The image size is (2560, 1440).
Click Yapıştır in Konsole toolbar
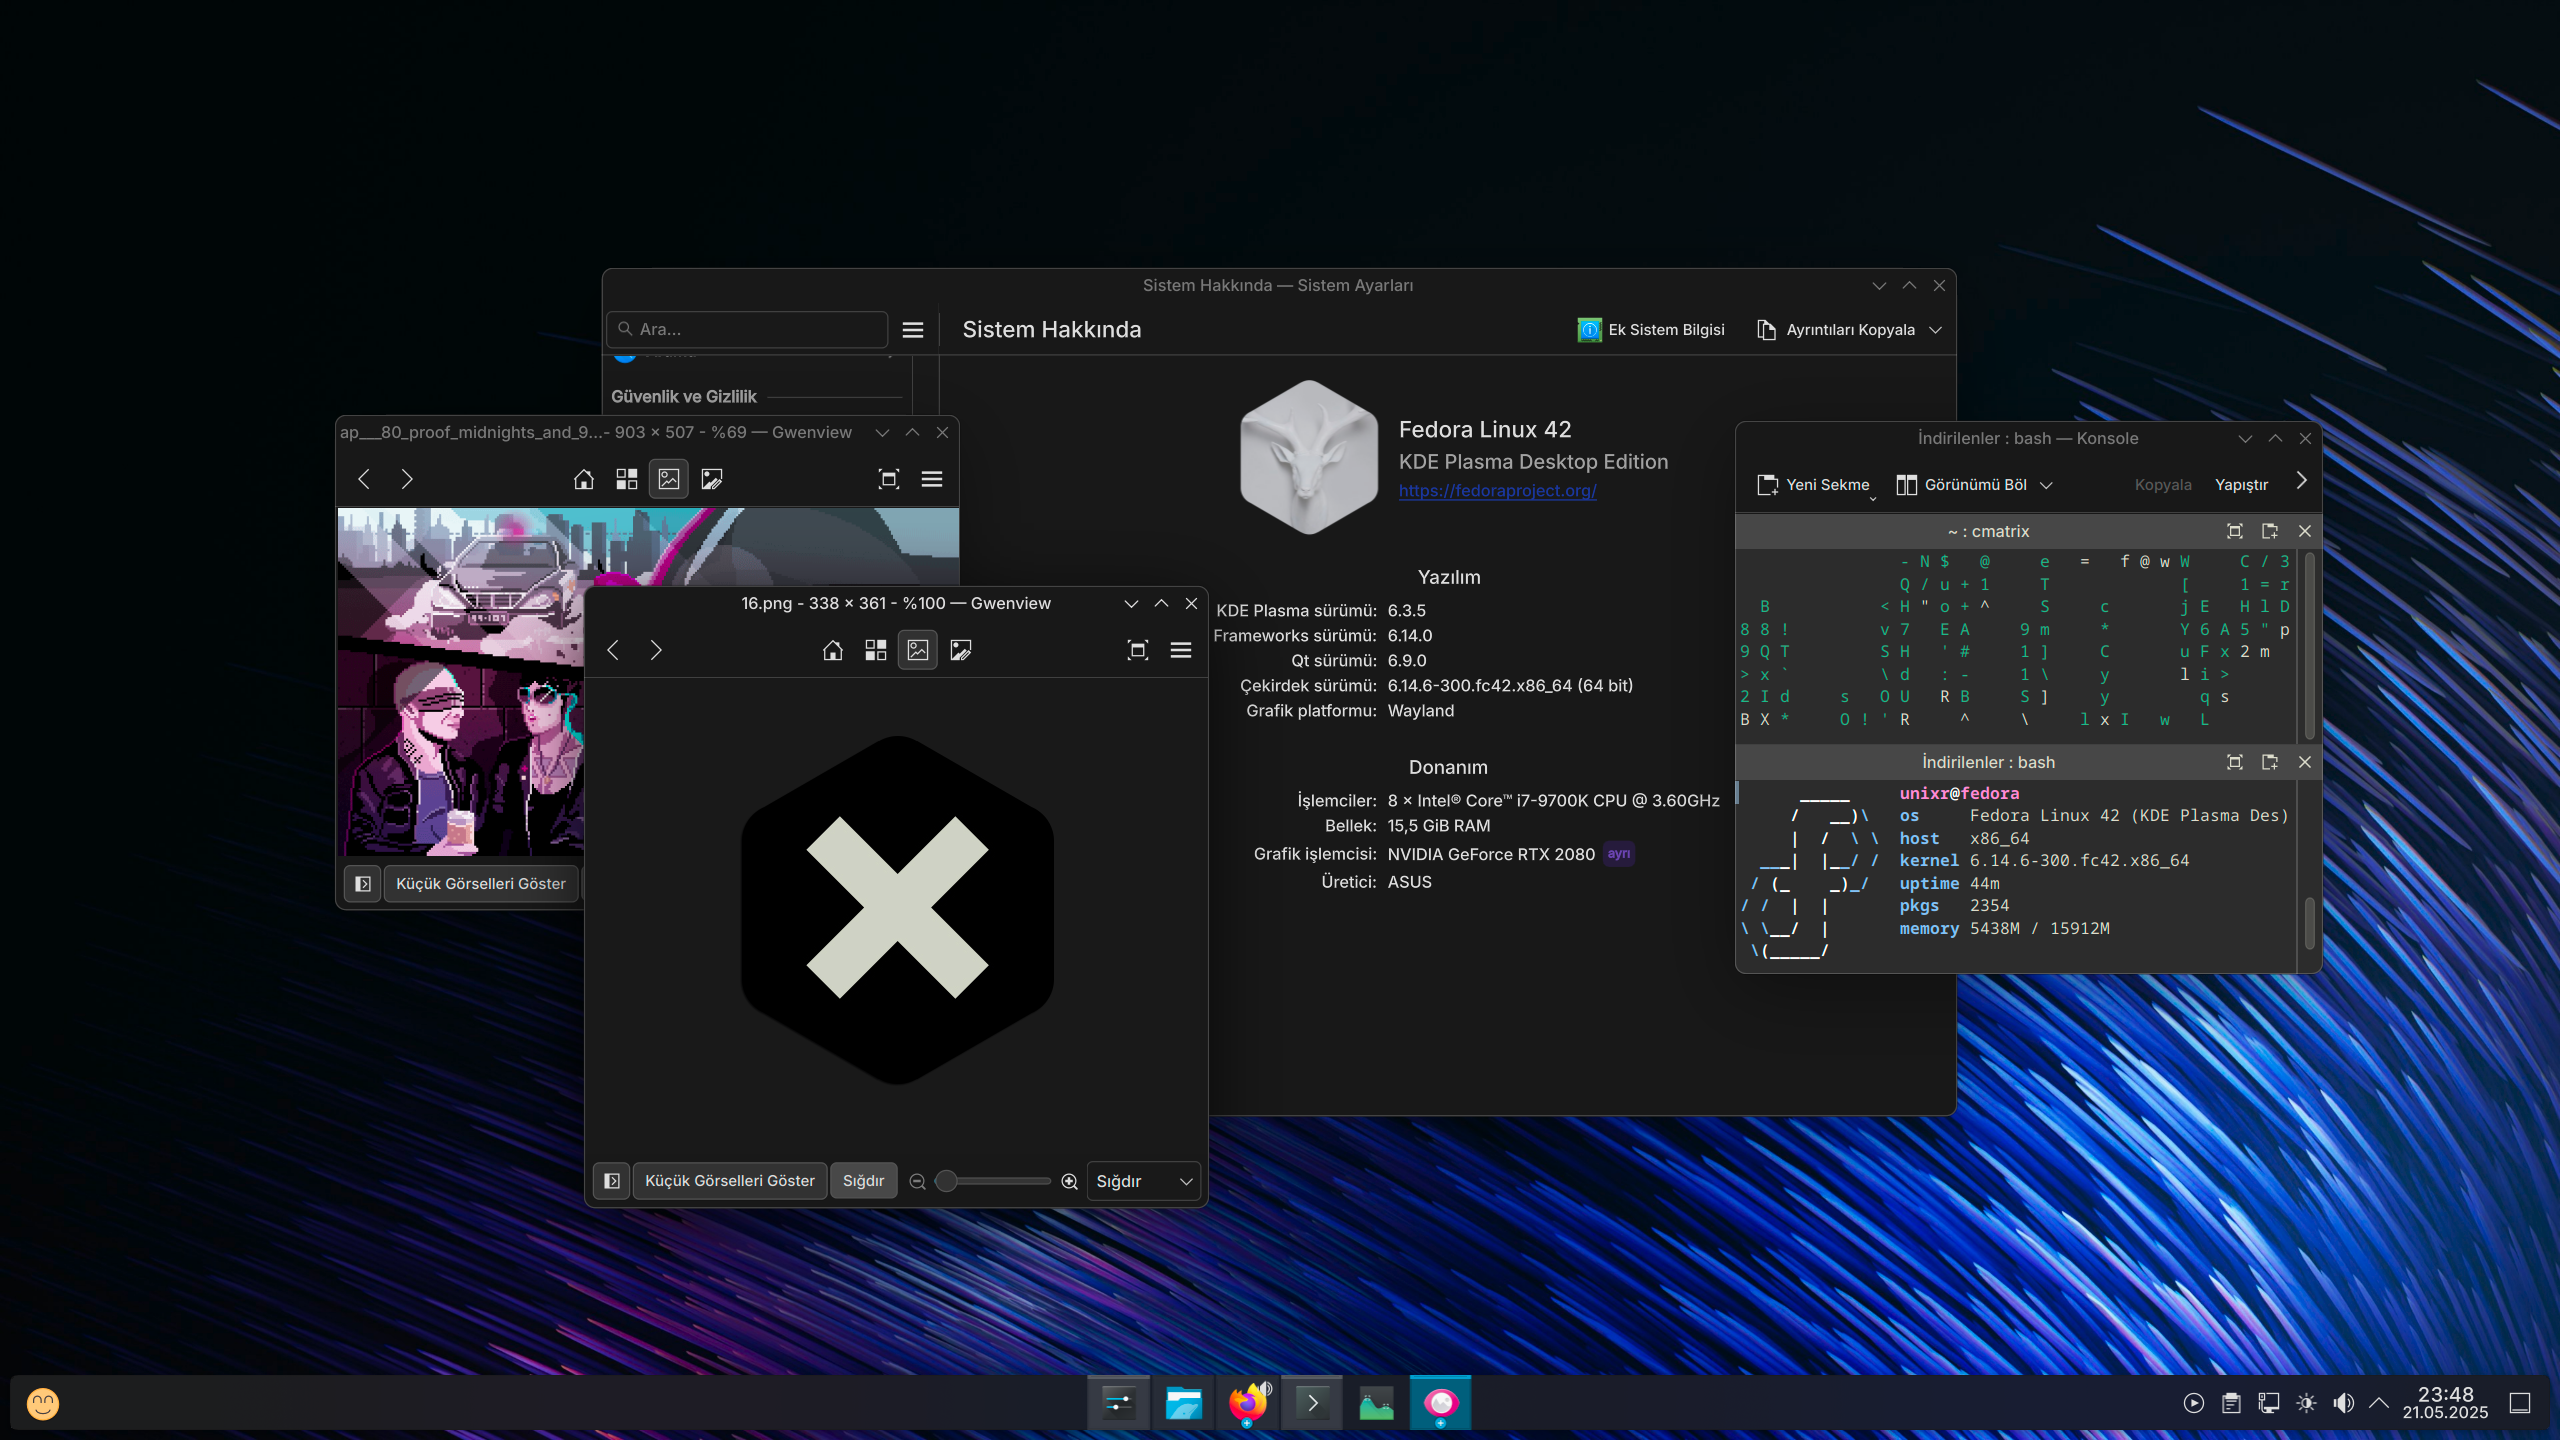click(2241, 485)
